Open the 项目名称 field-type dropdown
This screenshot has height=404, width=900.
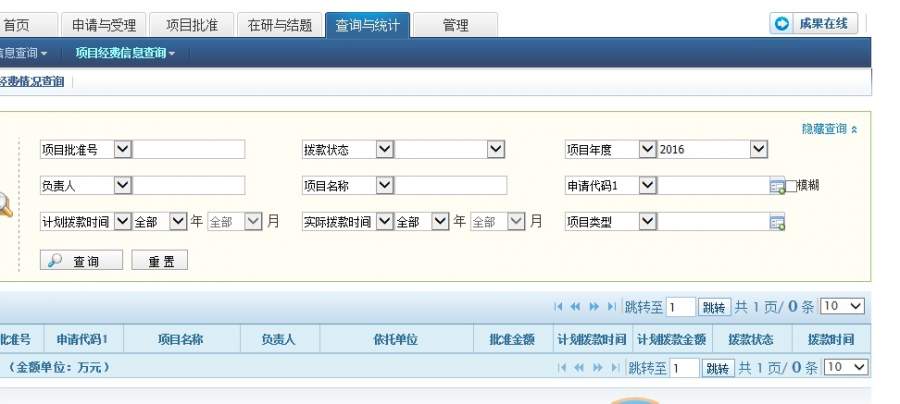tap(385, 185)
